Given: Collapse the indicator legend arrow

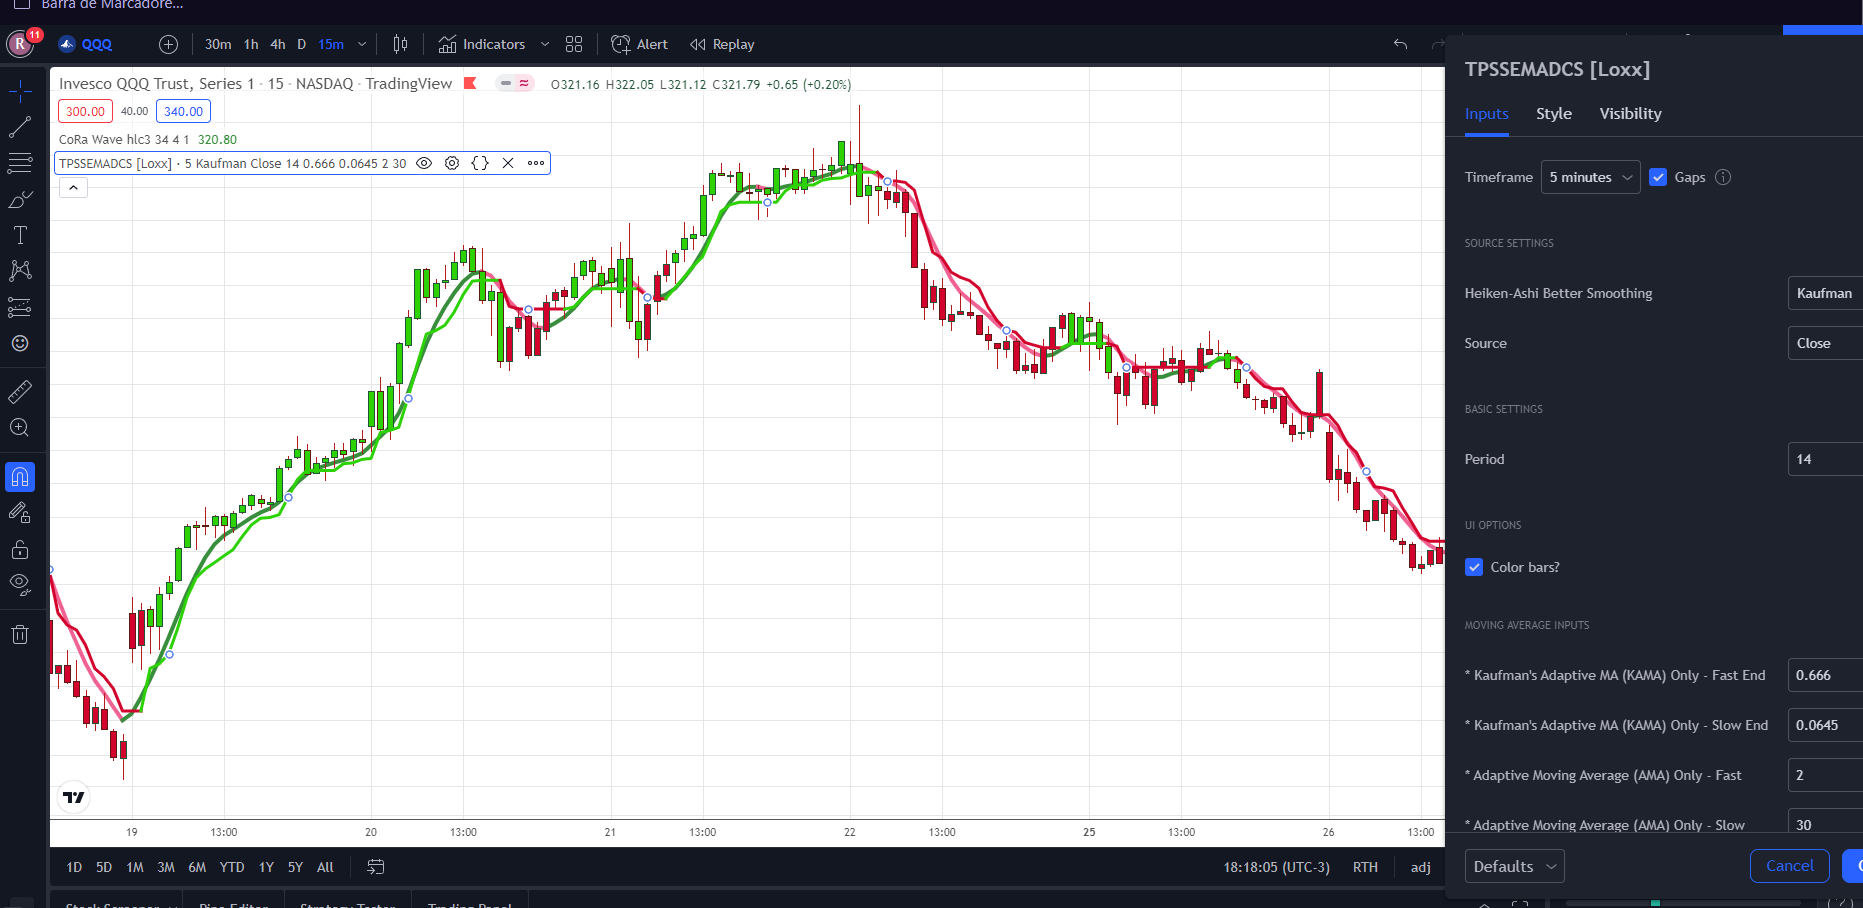Looking at the screenshot, I should point(74,187).
